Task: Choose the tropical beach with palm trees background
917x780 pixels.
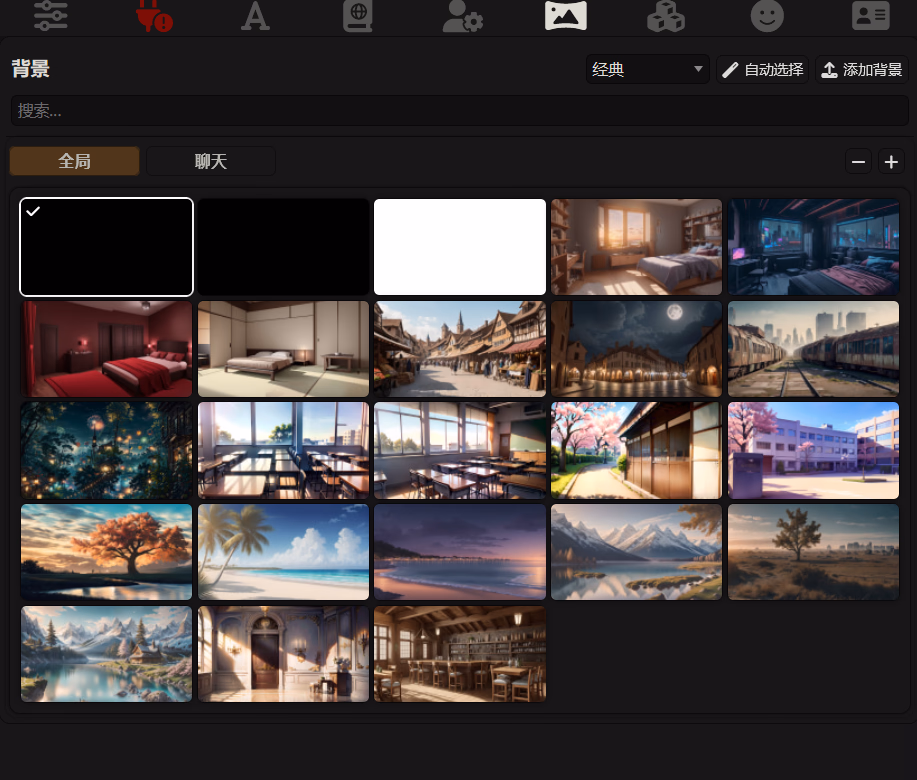Action: point(283,552)
